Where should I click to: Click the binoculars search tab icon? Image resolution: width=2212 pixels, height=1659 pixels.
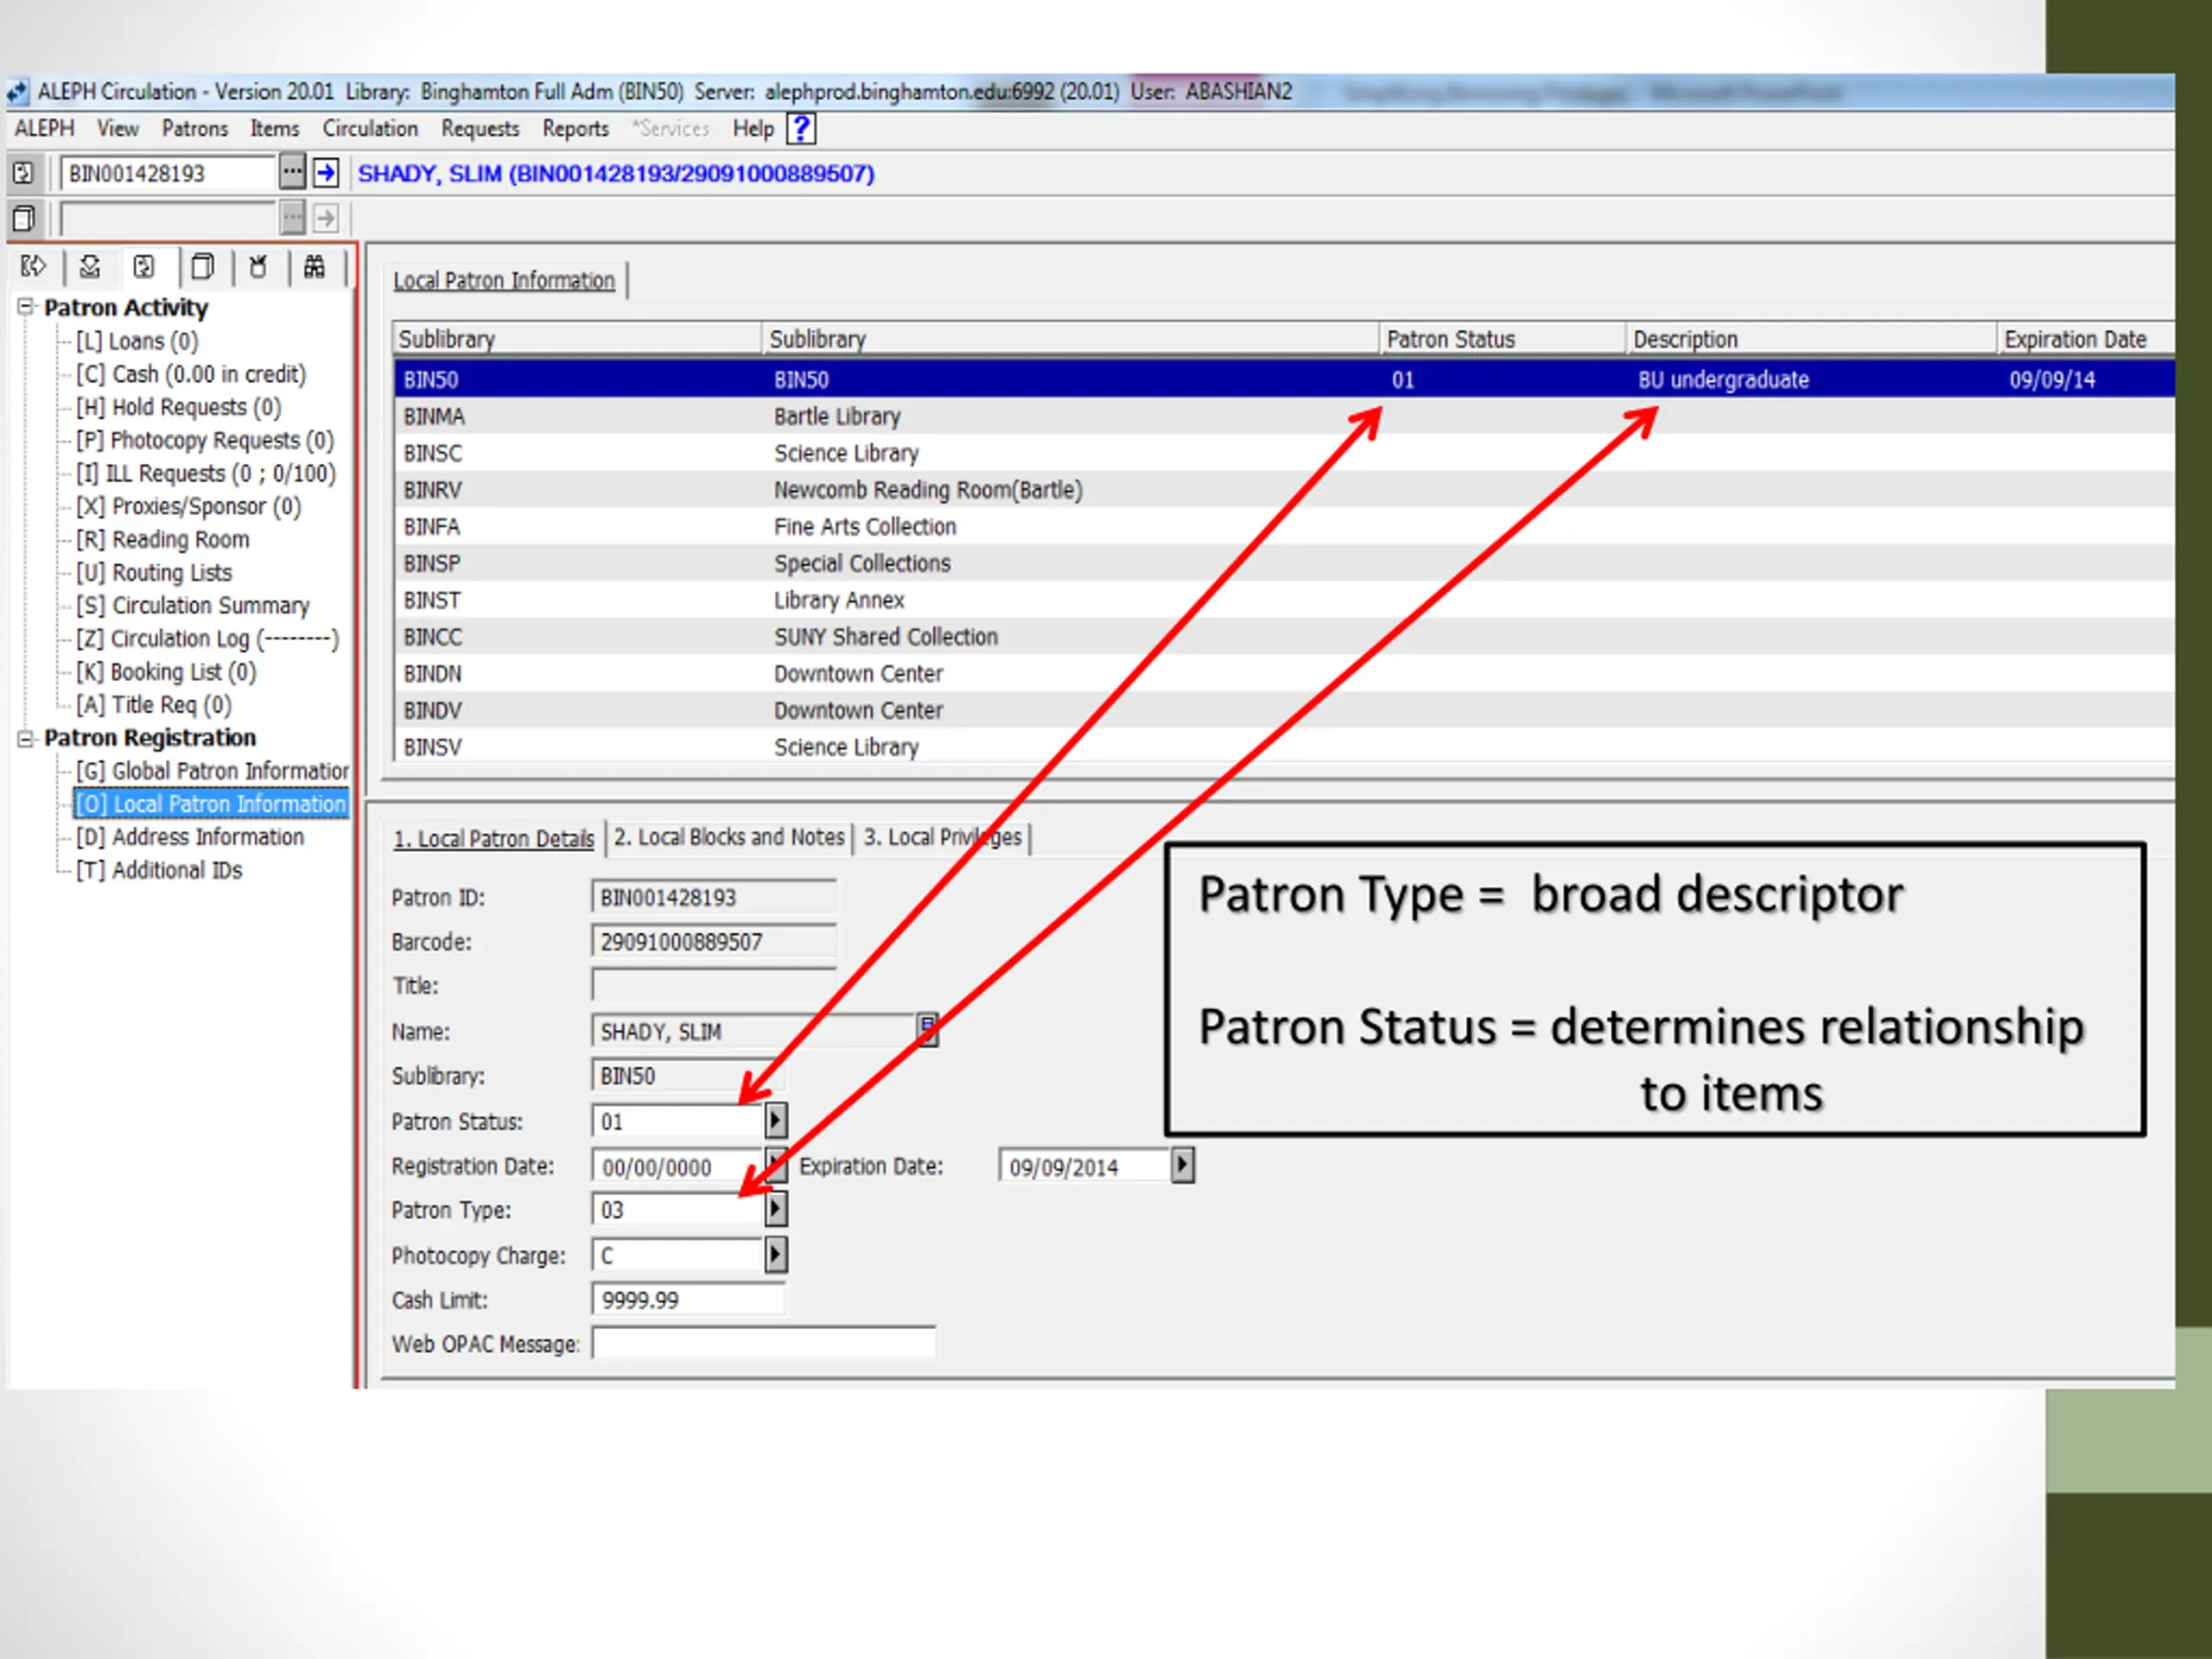tap(315, 266)
